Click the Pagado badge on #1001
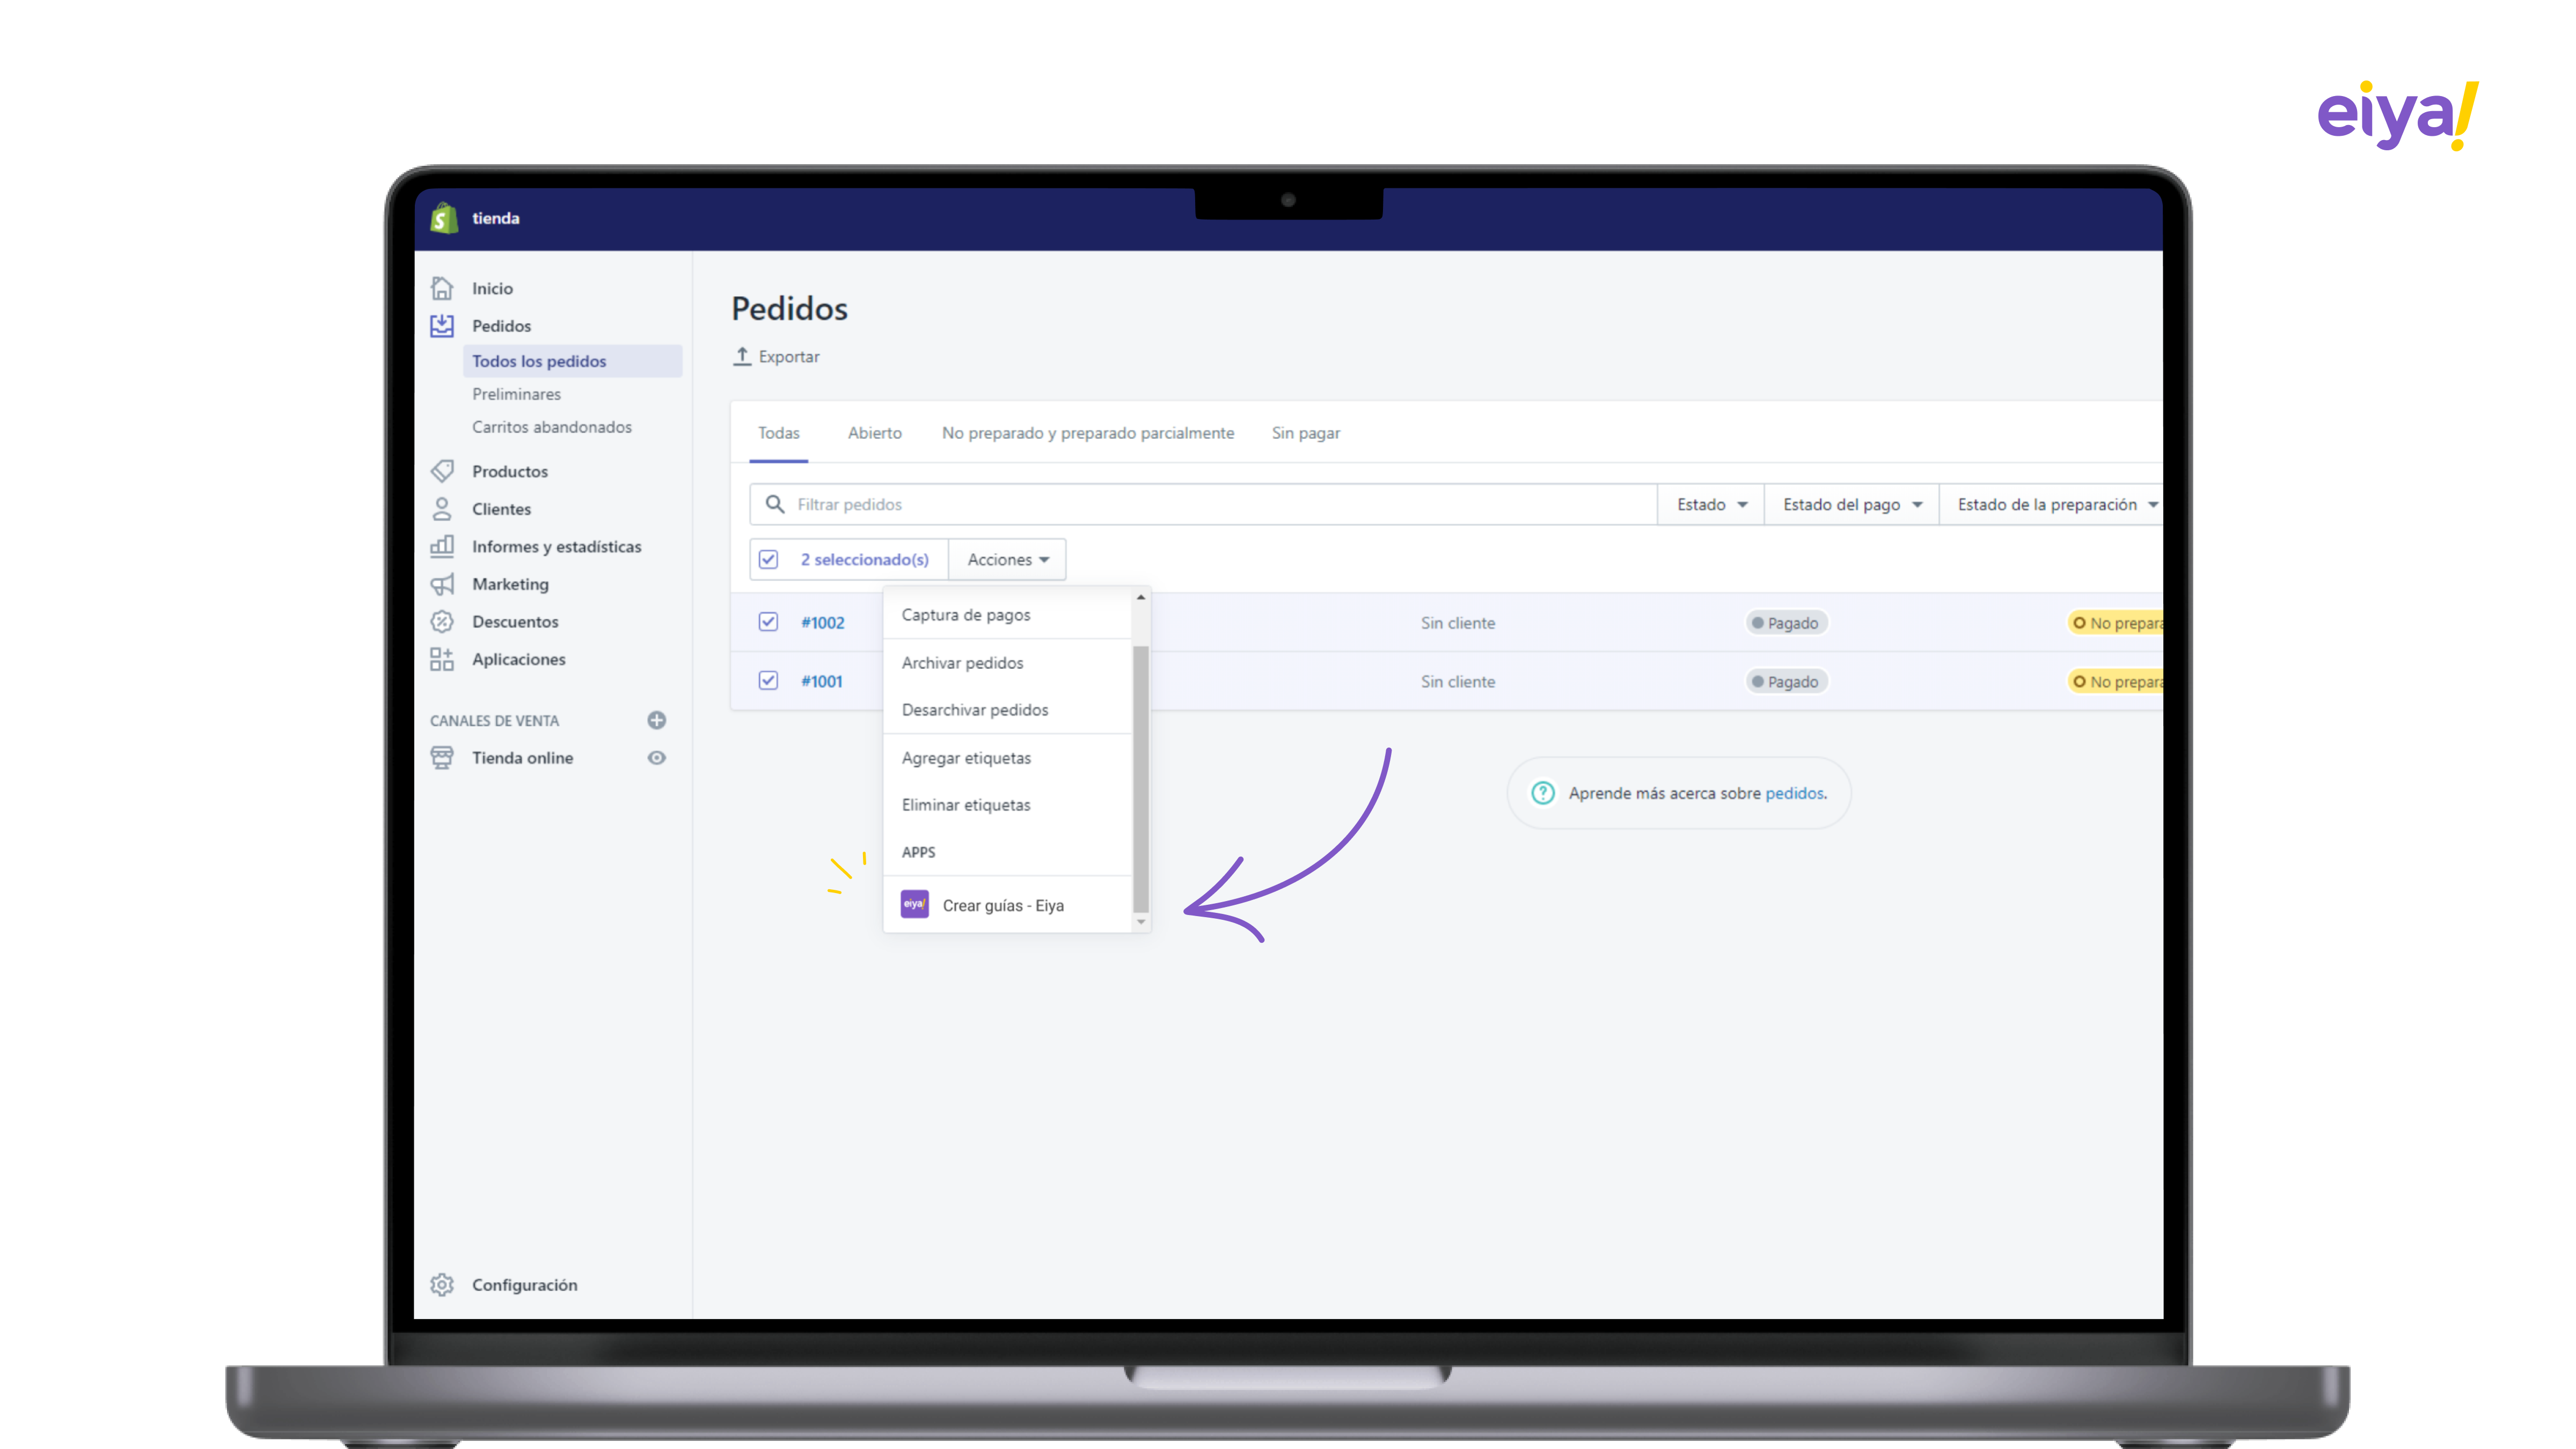The height and width of the screenshot is (1449, 2576). (1787, 682)
